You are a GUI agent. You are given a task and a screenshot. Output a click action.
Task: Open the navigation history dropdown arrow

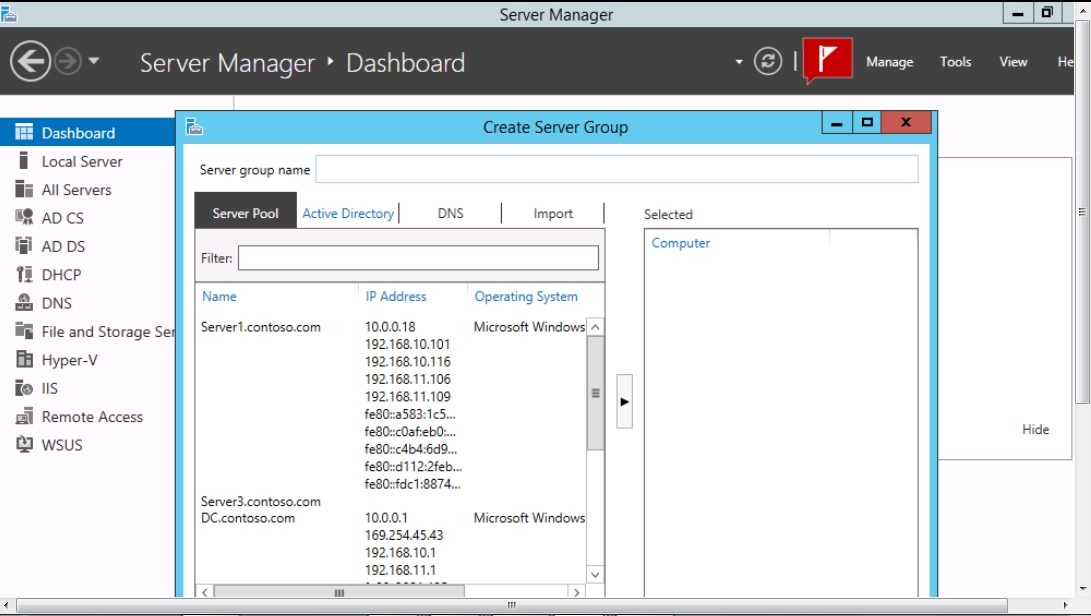pyautogui.click(x=94, y=61)
